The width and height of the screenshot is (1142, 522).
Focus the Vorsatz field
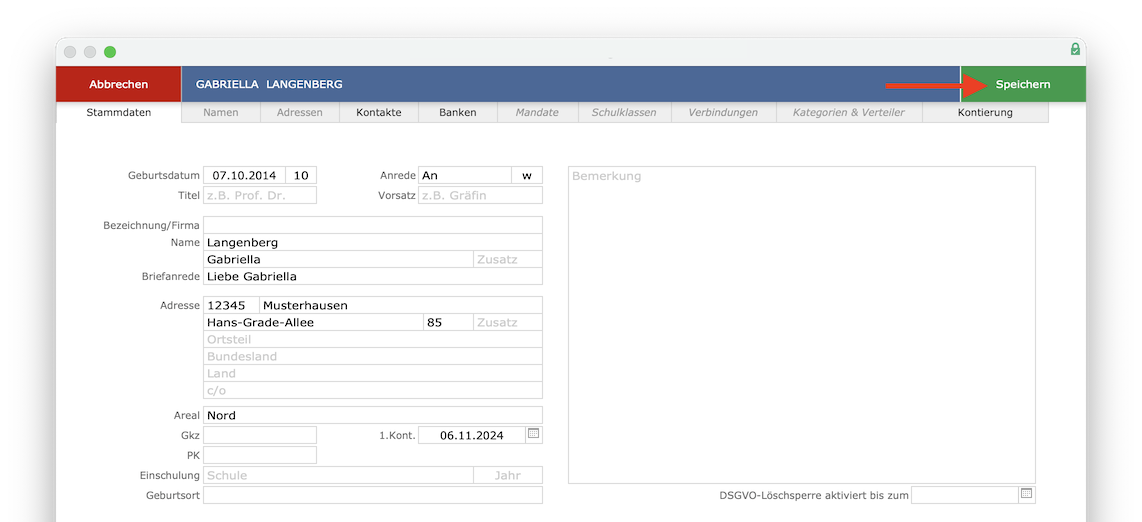click(x=481, y=195)
